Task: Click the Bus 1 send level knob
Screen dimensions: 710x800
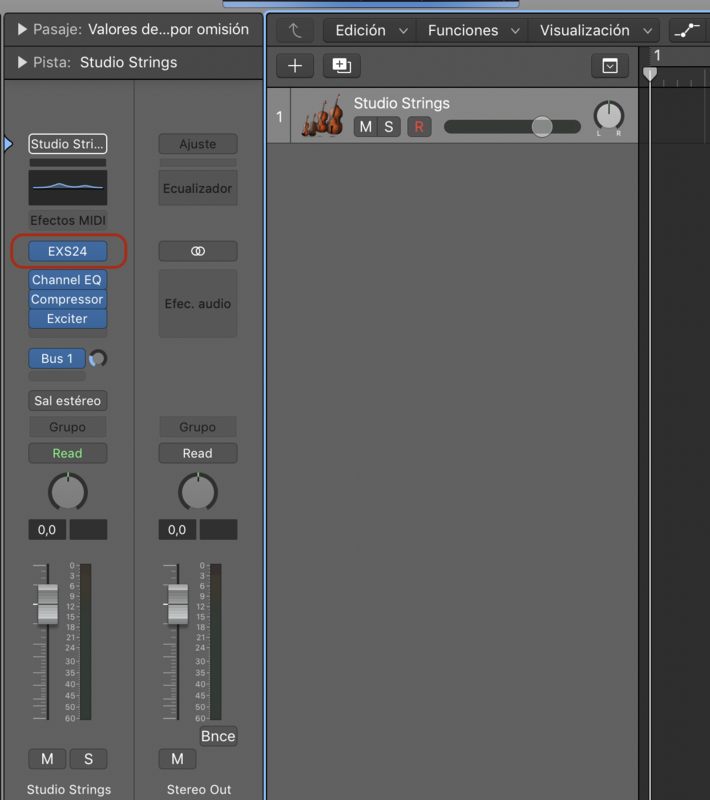Action: [x=98, y=358]
